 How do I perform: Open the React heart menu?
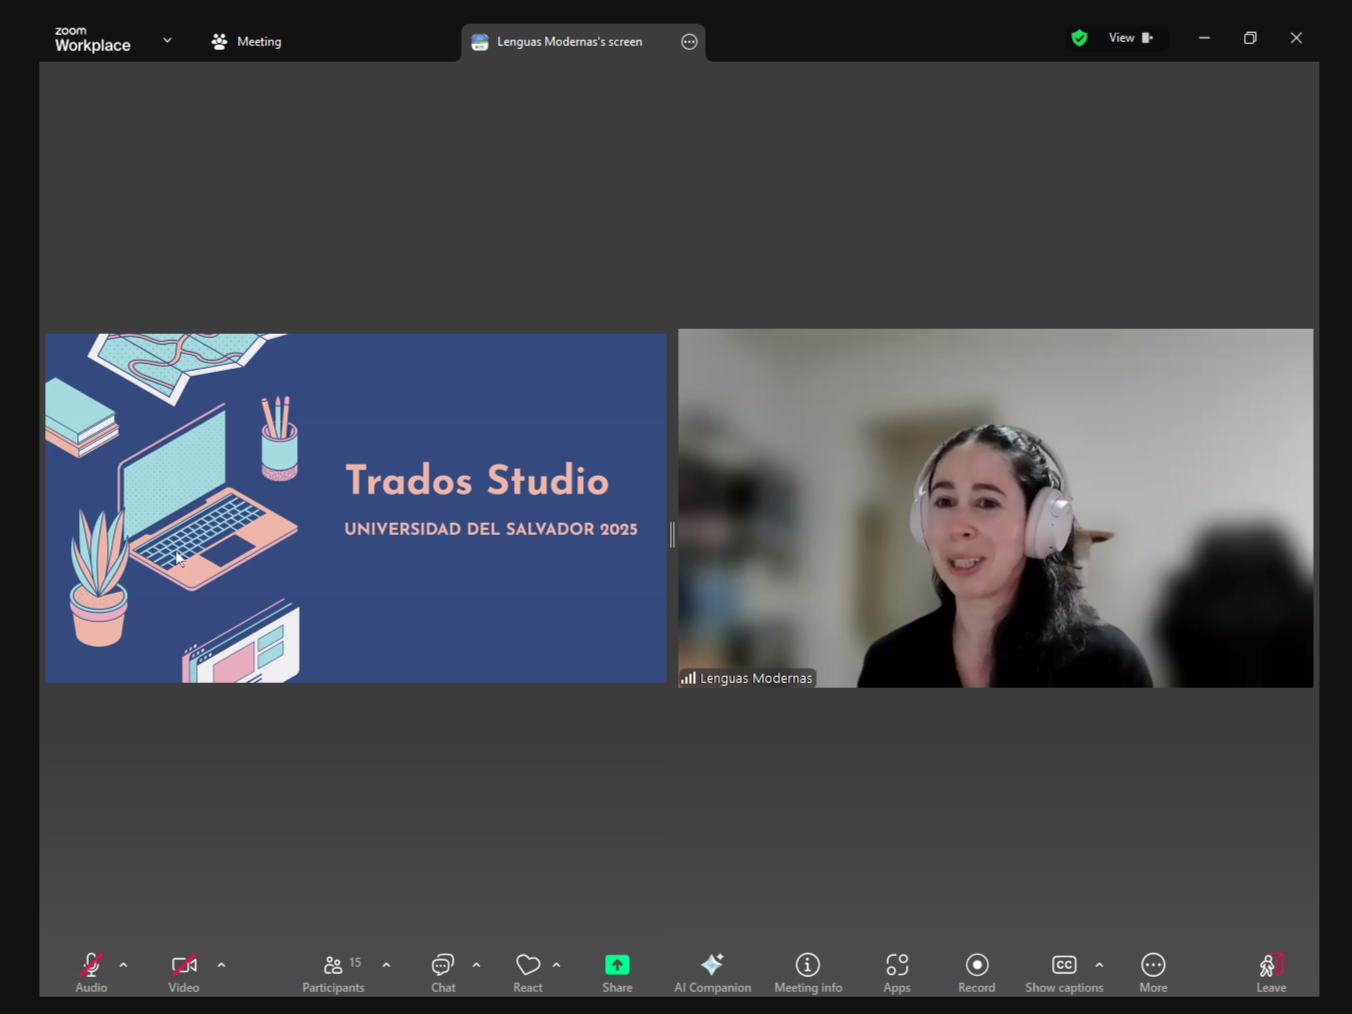[x=528, y=972]
